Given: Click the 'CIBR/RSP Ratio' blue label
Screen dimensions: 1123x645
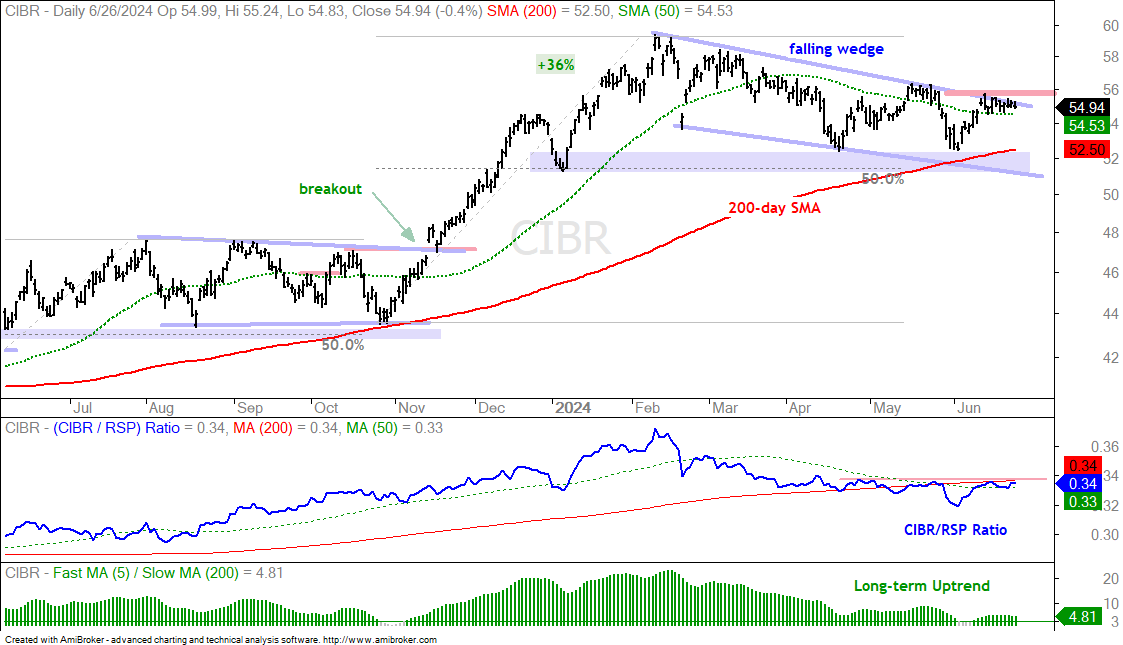Looking at the screenshot, I should [x=955, y=530].
